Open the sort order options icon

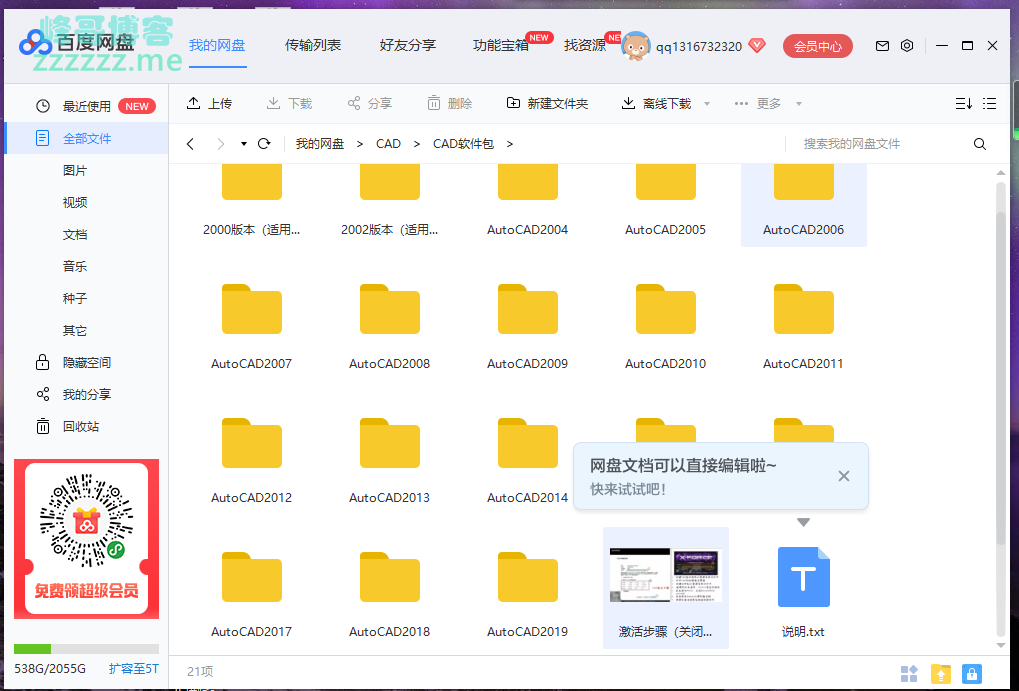(x=963, y=104)
